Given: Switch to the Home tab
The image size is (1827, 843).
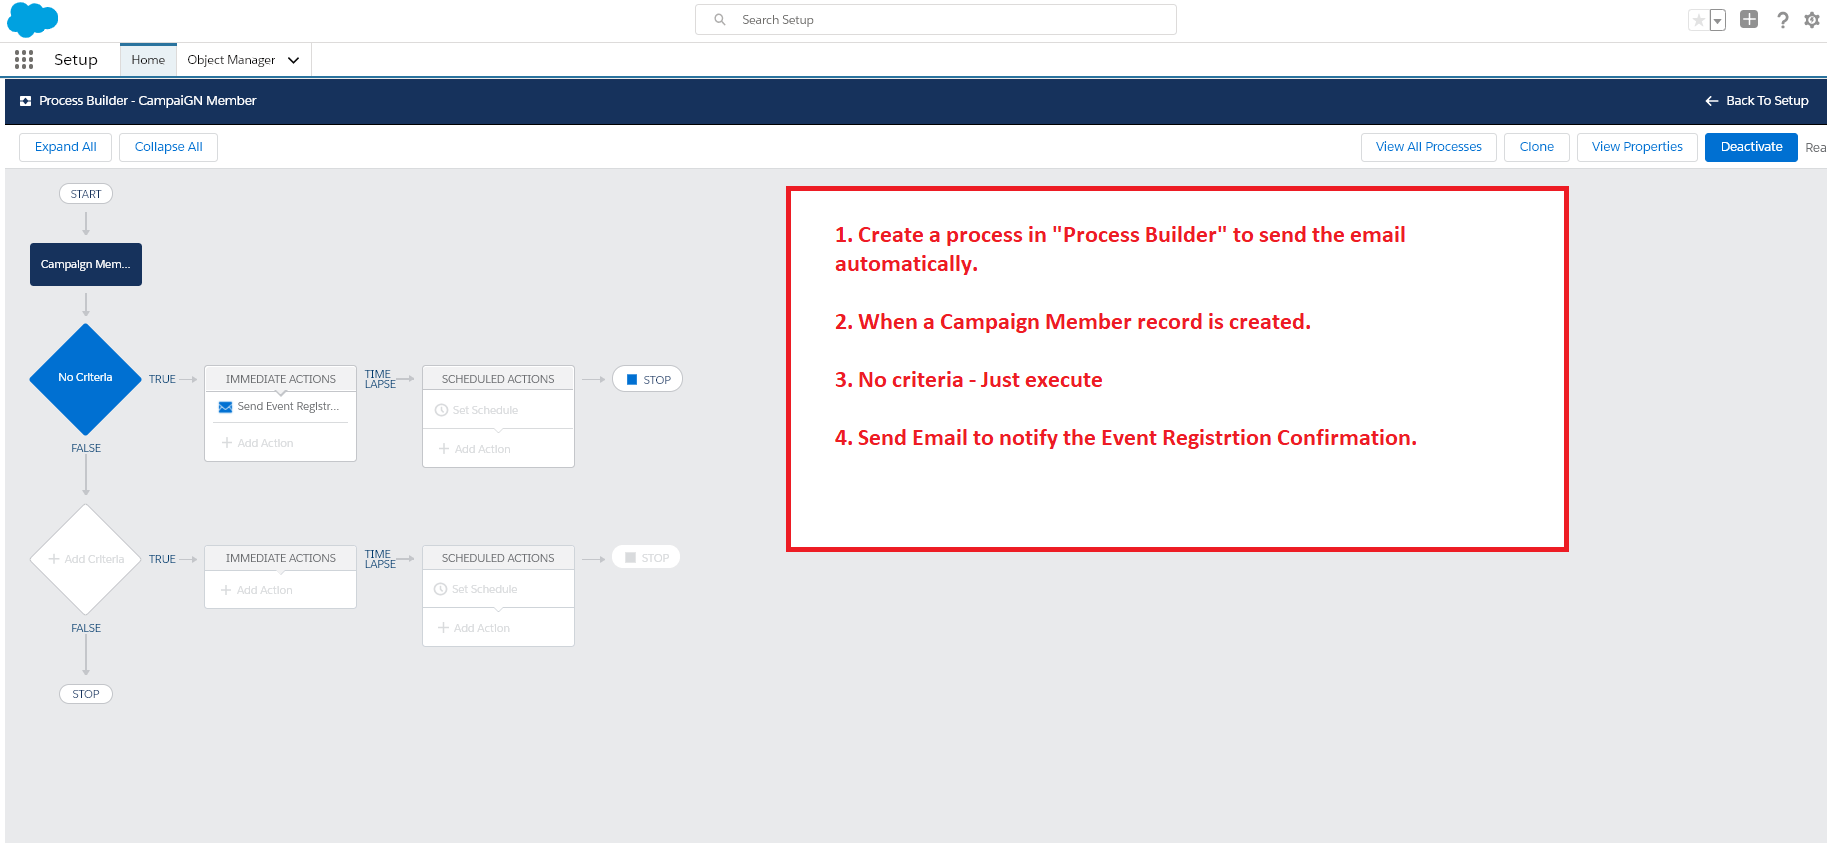Looking at the screenshot, I should 148,60.
